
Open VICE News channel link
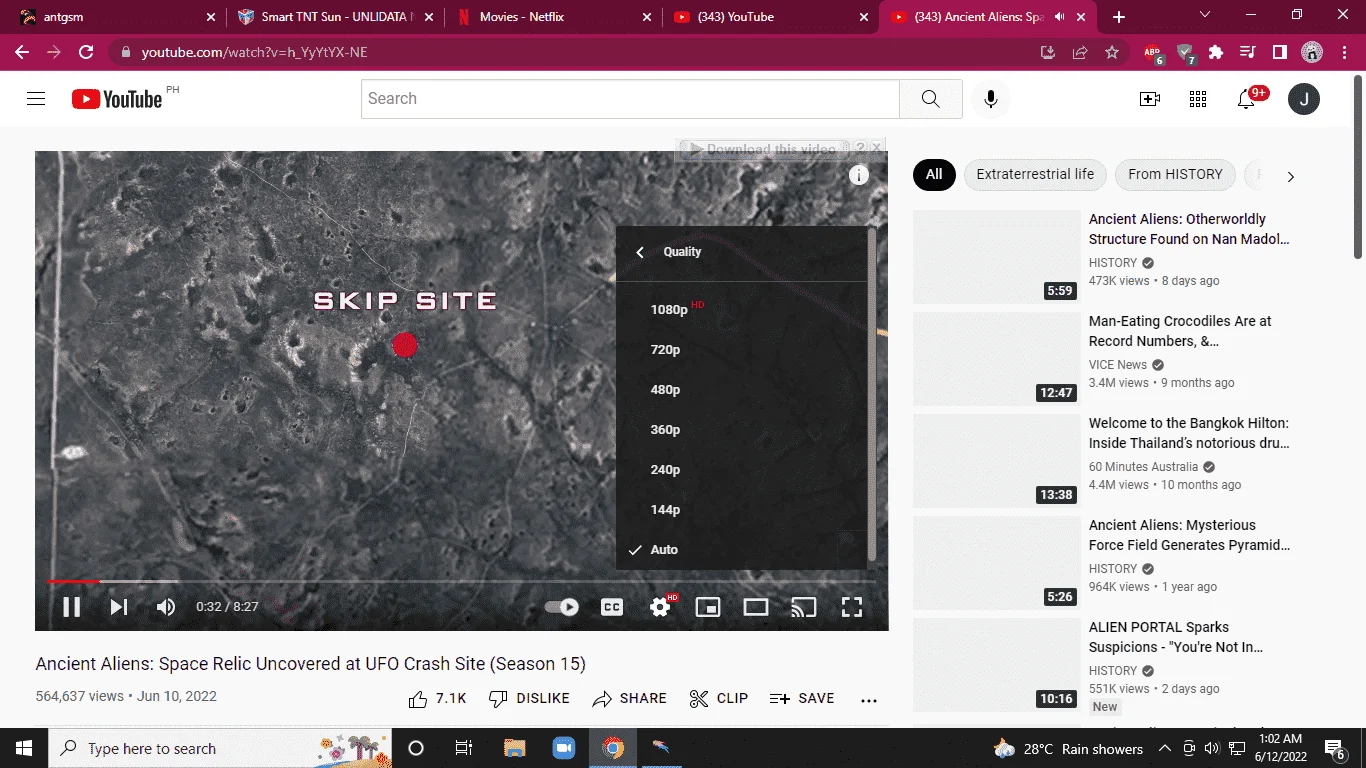pos(1118,365)
